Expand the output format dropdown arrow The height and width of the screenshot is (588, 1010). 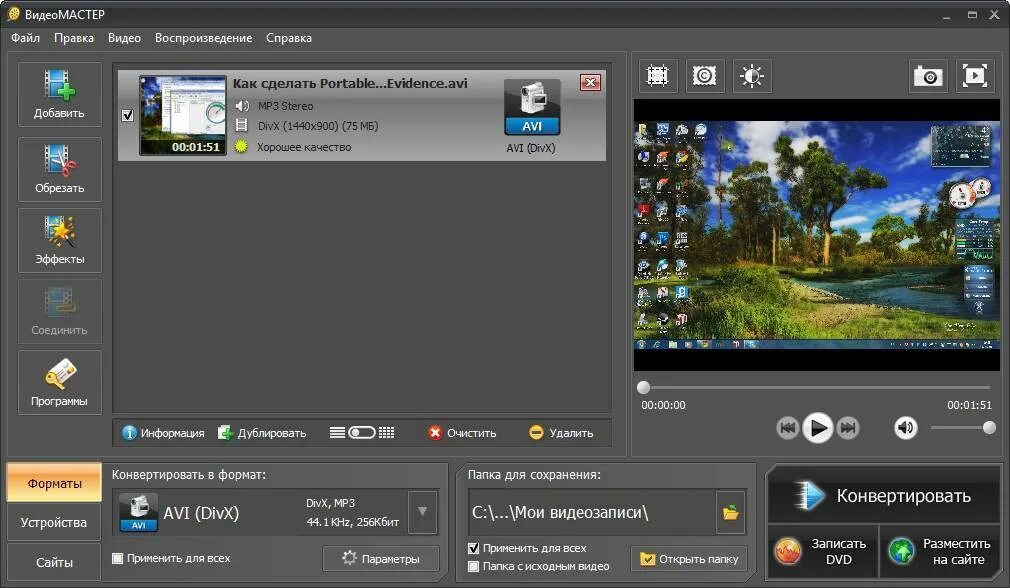(x=423, y=511)
